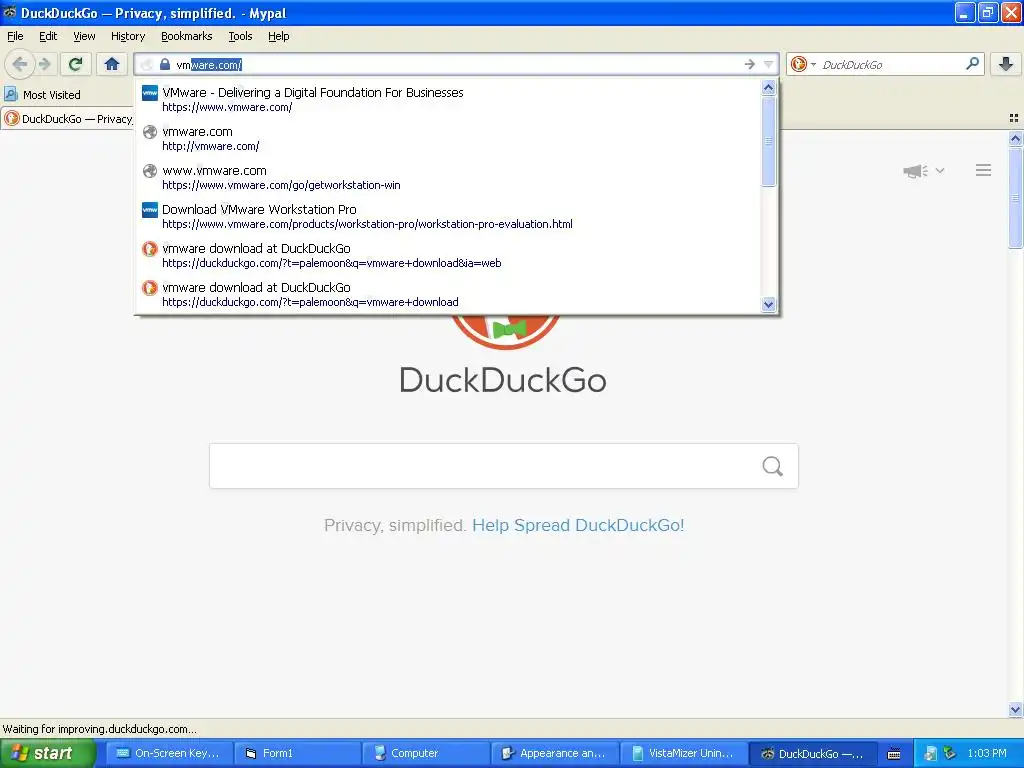
Task: Switch to Computer taskbar item
Action: (424, 753)
